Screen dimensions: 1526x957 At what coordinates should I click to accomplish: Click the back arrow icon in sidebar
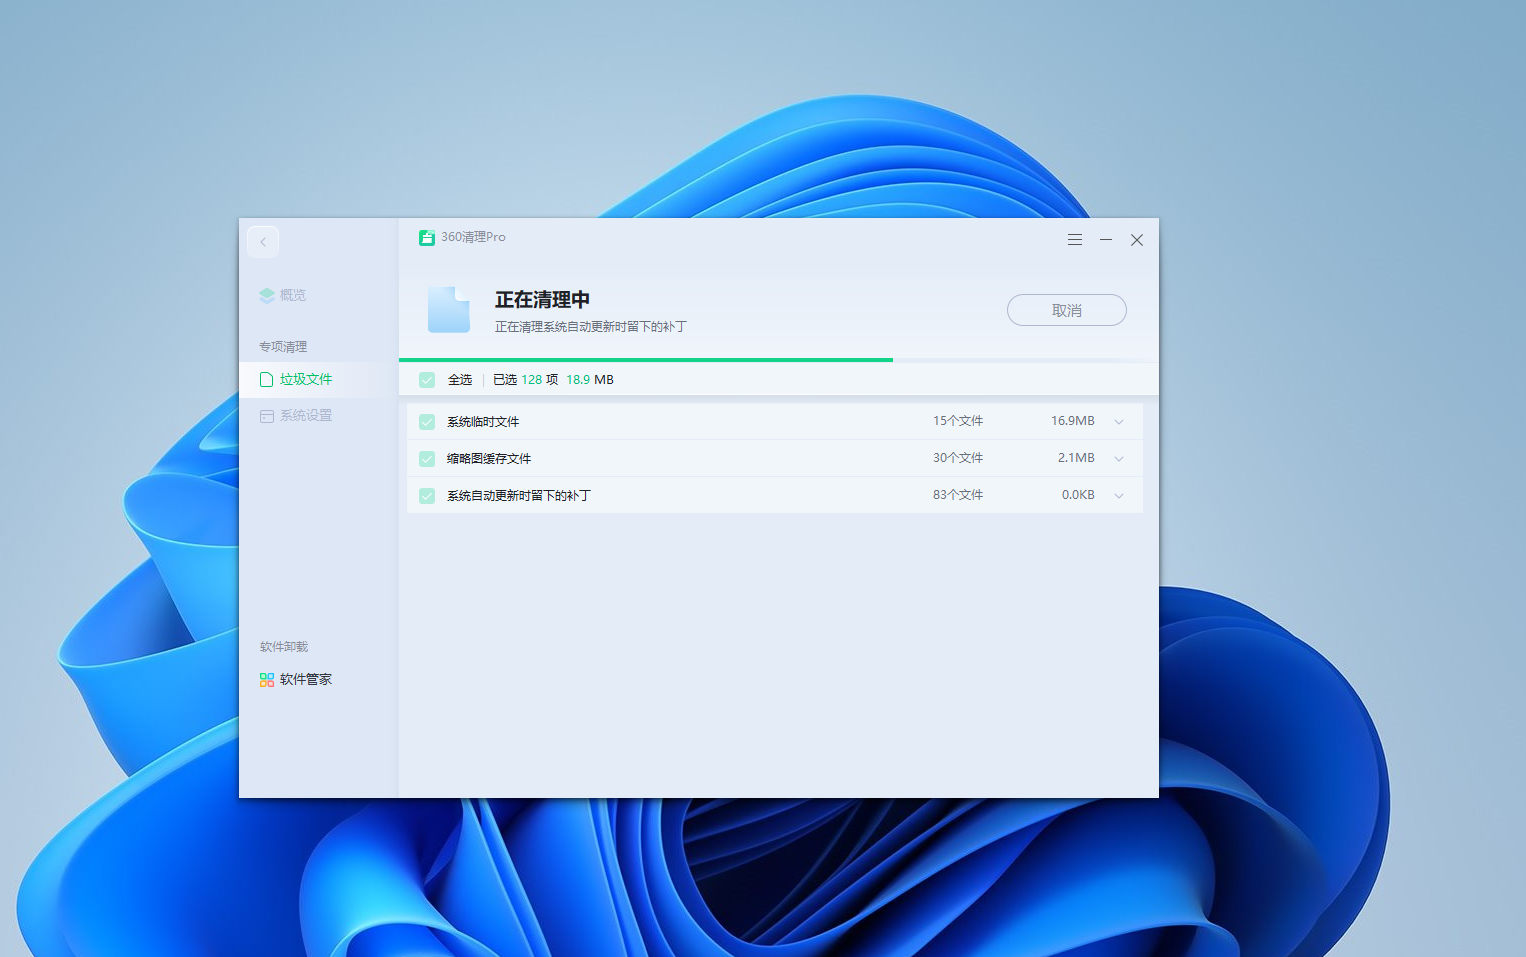[263, 242]
